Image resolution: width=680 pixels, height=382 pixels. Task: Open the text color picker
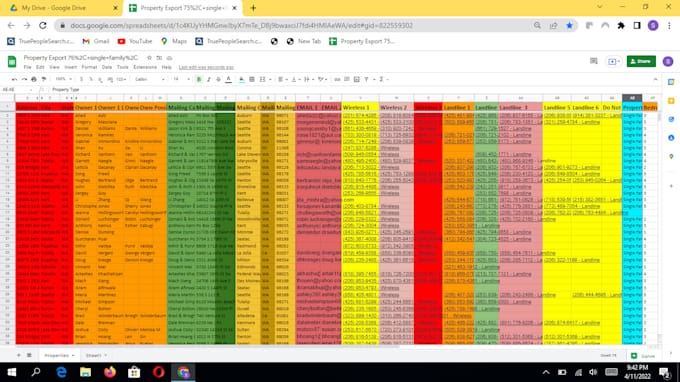[x=229, y=79]
